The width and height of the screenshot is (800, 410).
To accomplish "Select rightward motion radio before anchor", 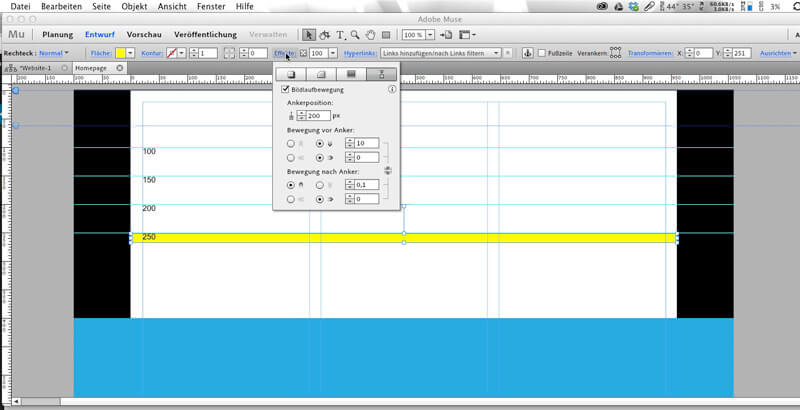I will coord(320,158).
